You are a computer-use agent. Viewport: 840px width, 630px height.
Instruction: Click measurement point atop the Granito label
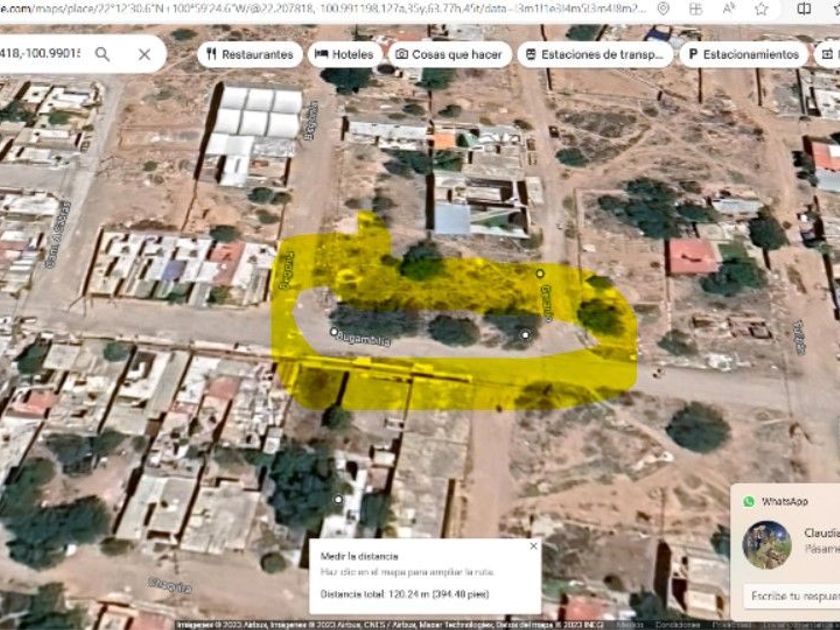(540, 274)
